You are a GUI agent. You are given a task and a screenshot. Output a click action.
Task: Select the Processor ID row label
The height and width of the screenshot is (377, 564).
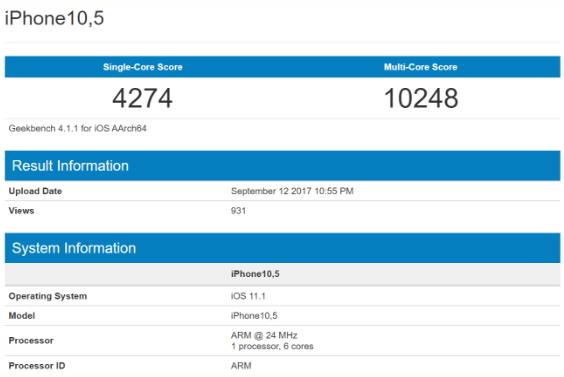coord(37,366)
